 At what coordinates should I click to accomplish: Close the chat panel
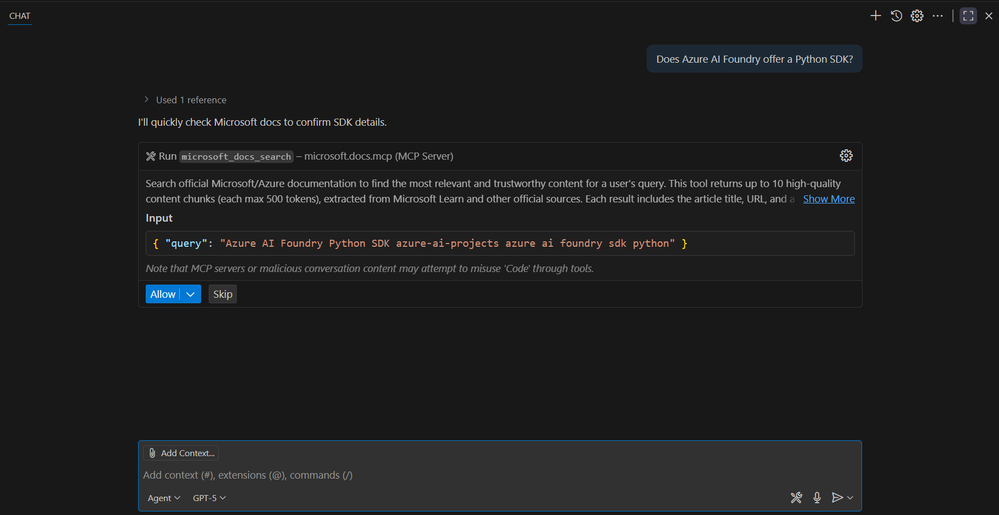[x=988, y=16]
